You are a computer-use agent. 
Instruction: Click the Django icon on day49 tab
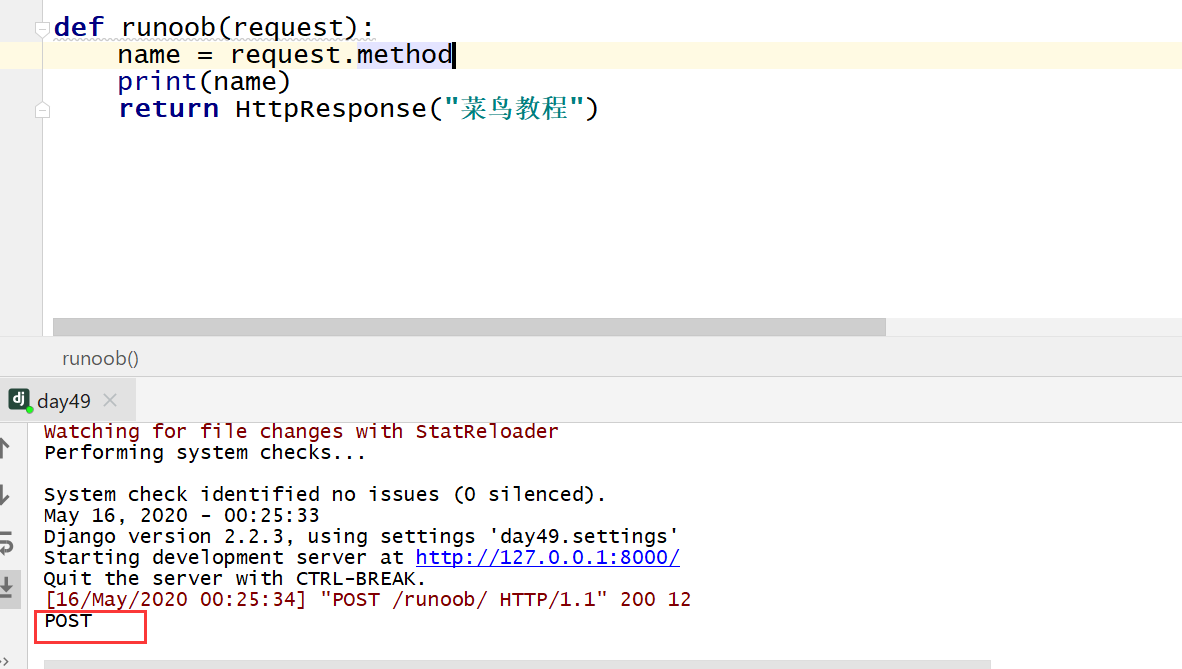point(19,400)
